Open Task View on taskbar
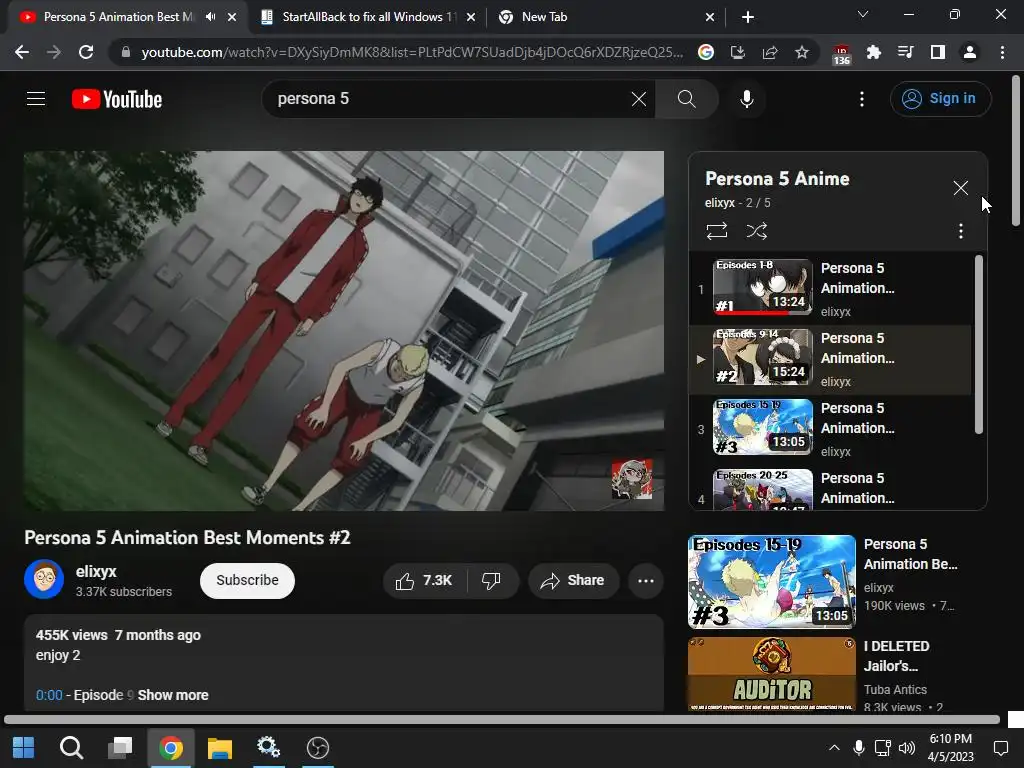1024x768 pixels. coord(120,748)
